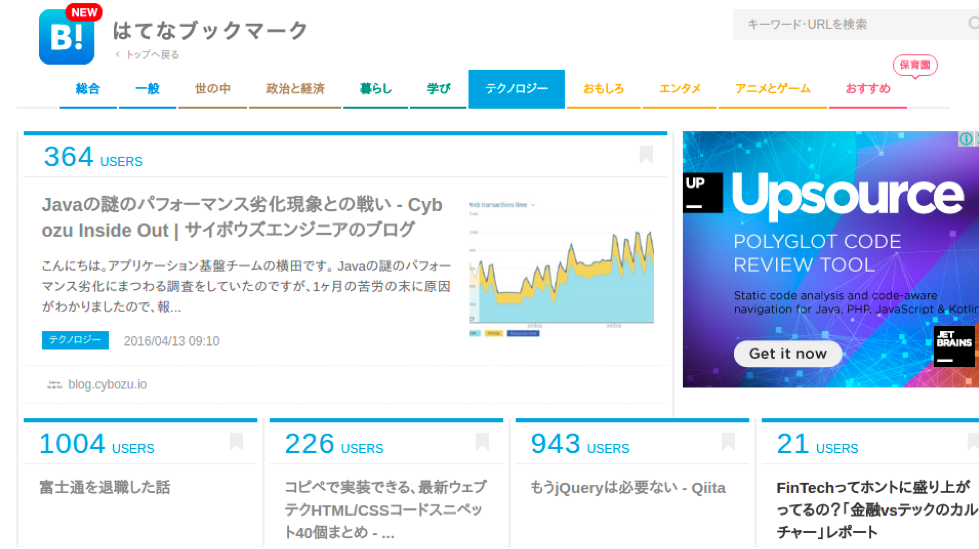Image resolution: width=979 pixels, height=549 pixels.
Task: Click the Get it now ad button
Action: (x=787, y=354)
